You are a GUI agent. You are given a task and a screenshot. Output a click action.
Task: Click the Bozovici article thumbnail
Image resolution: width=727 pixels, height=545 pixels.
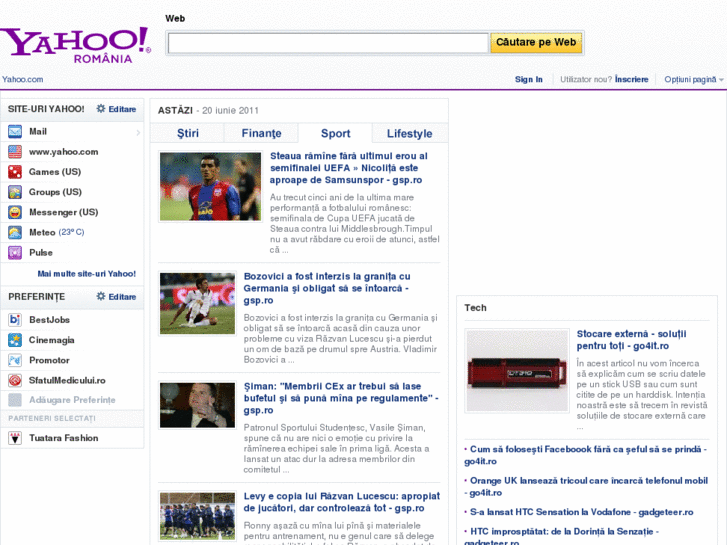[x=198, y=303]
